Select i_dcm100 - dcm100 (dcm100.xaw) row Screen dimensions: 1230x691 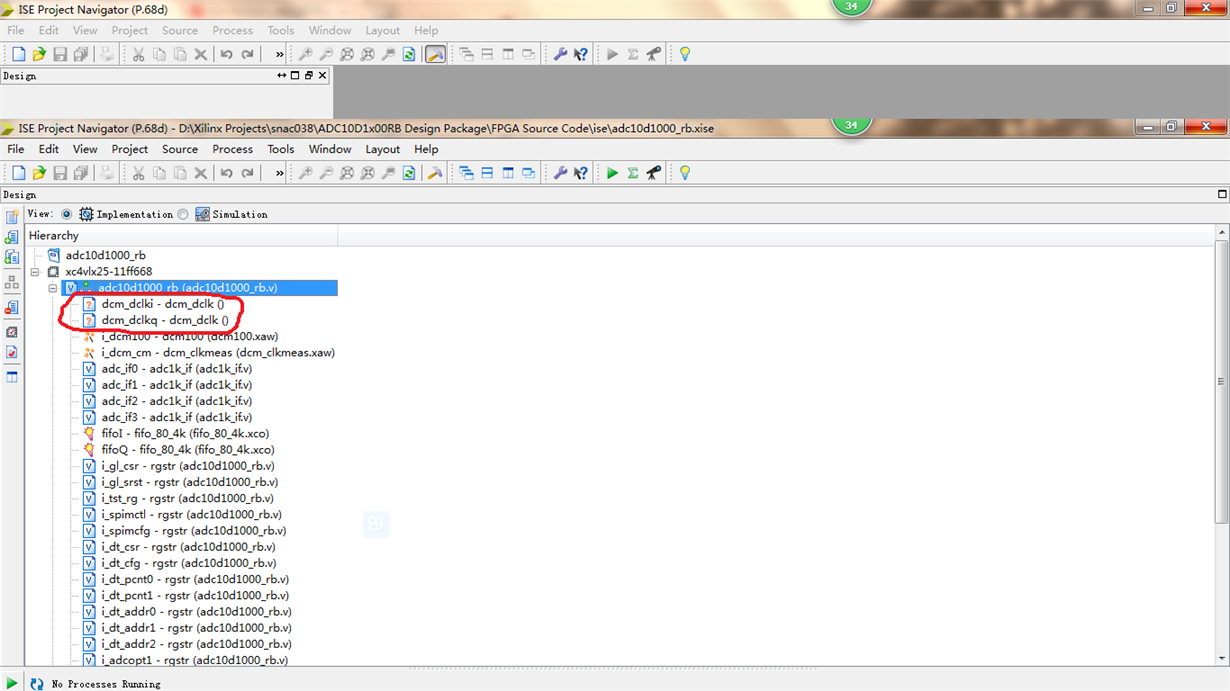(x=190, y=336)
